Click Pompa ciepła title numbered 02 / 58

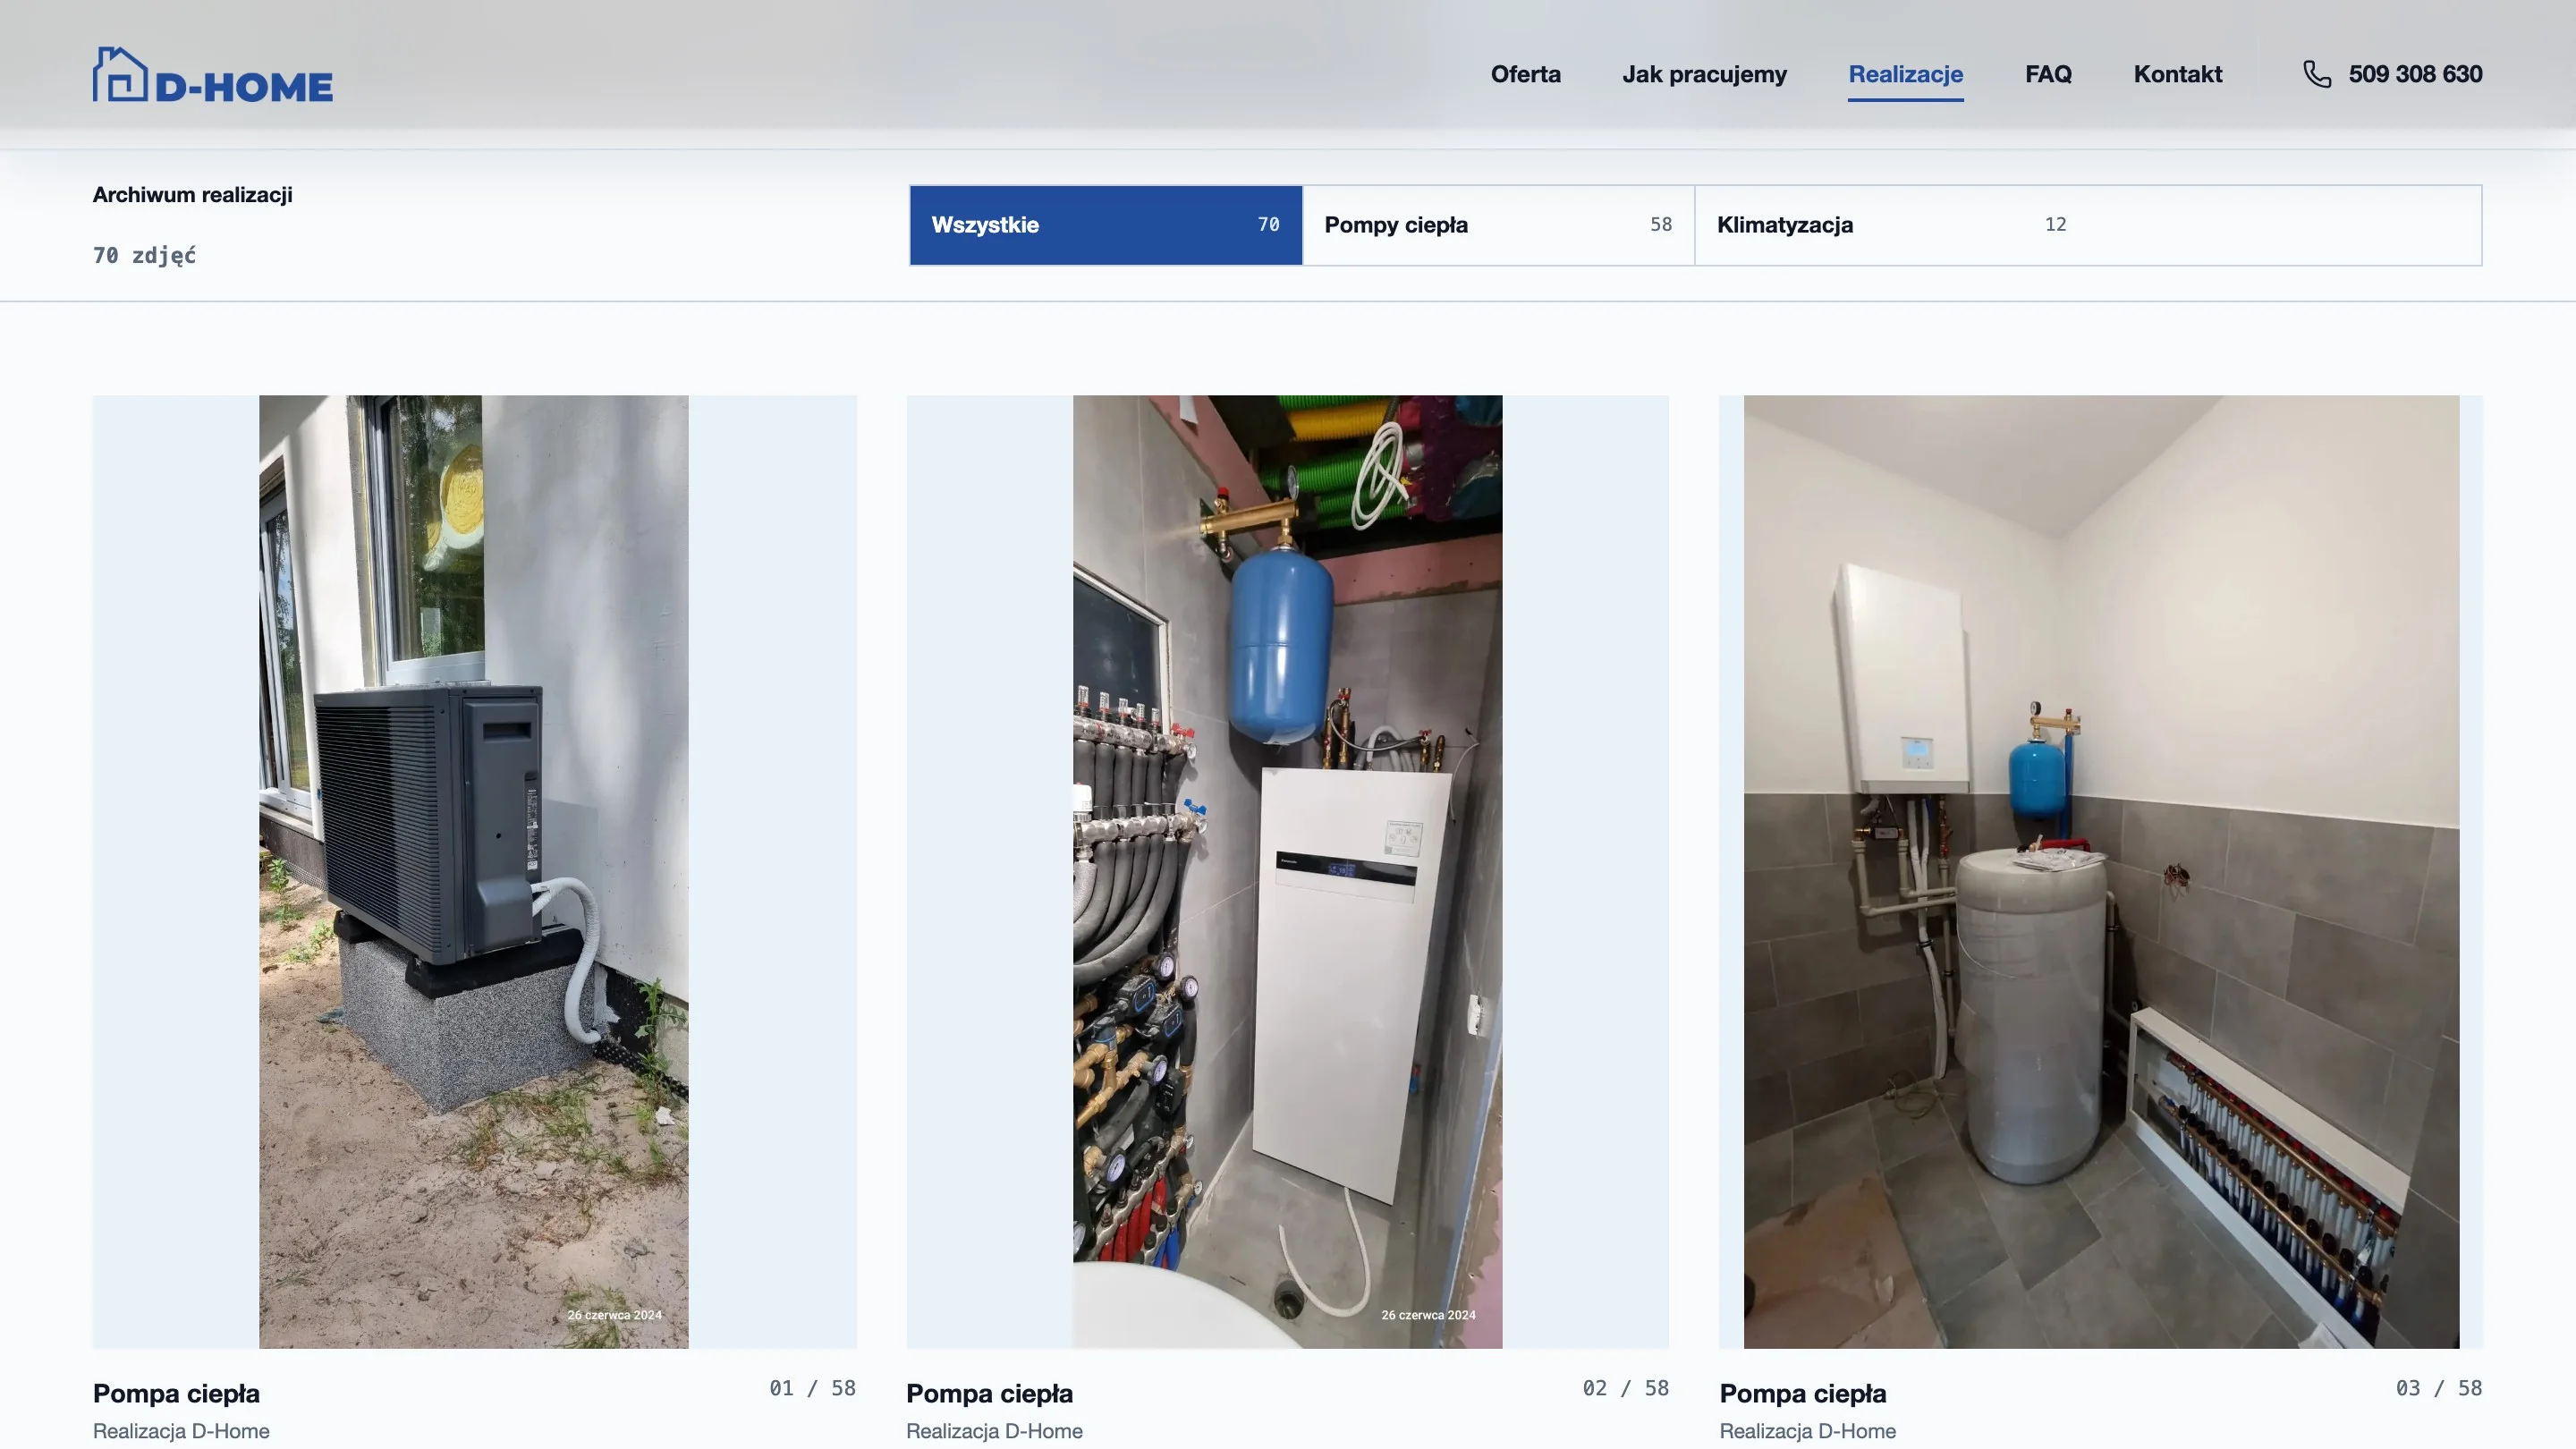click(989, 1393)
